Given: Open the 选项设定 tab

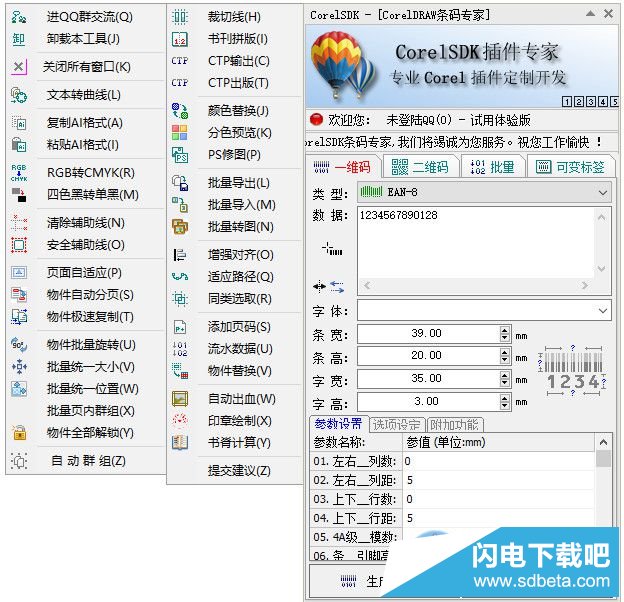Looking at the screenshot, I should pos(397,425).
